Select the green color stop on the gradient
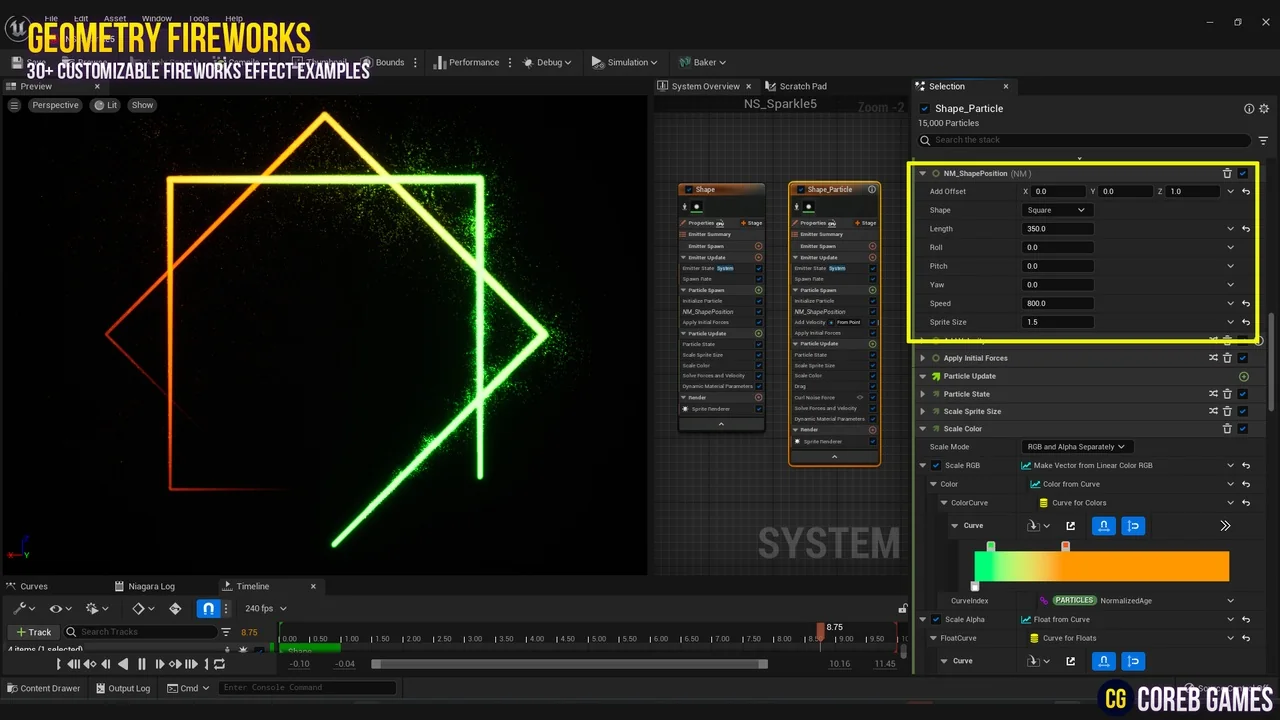The width and height of the screenshot is (1280, 720). [990, 545]
